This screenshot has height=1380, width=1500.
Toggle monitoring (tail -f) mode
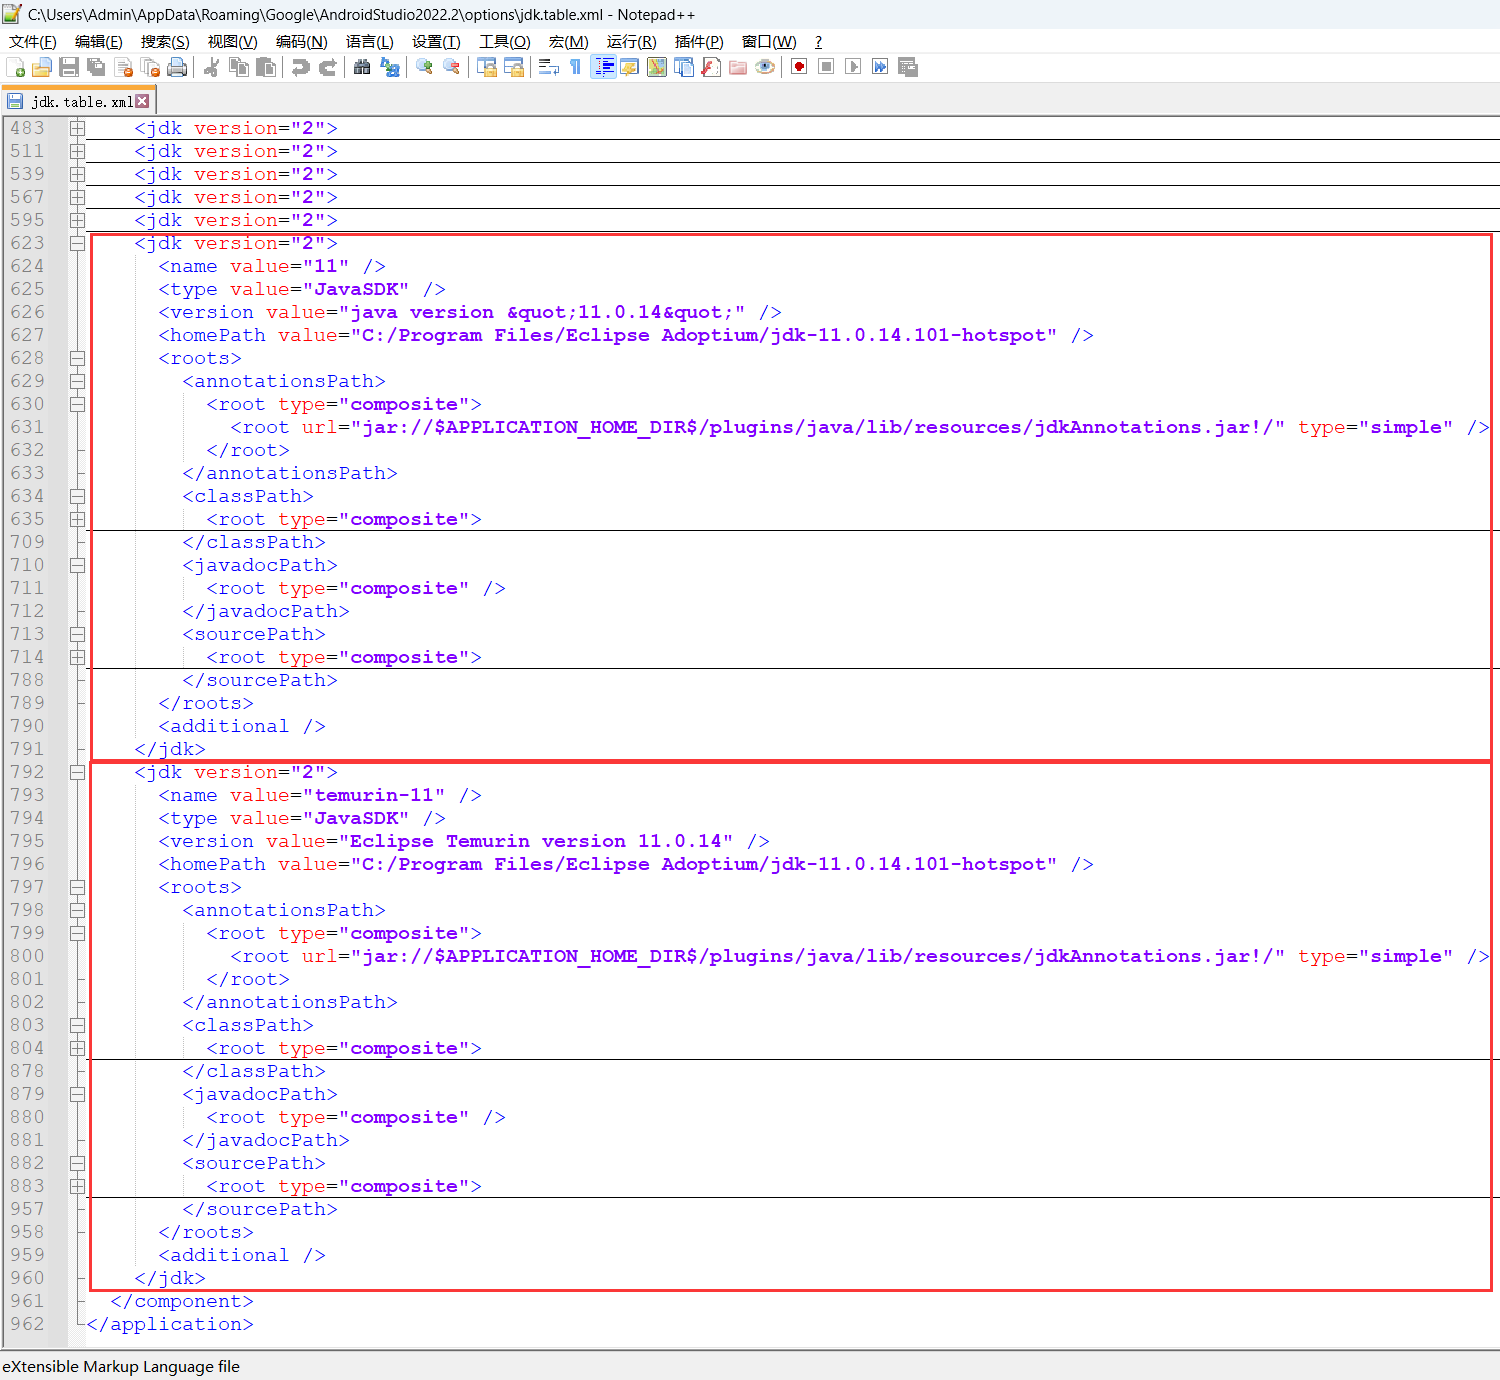[765, 67]
